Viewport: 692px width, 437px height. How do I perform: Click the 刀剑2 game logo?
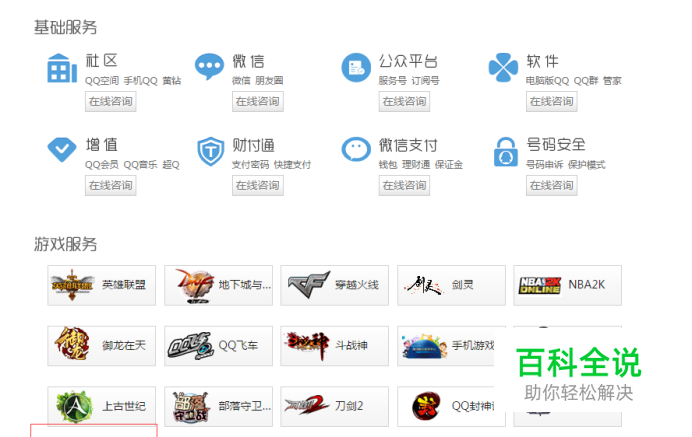pyautogui.click(x=307, y=405)
